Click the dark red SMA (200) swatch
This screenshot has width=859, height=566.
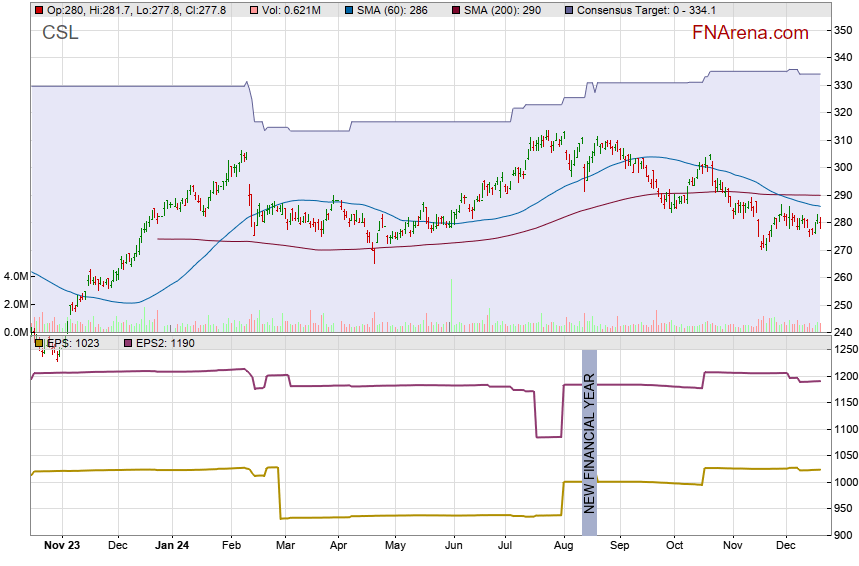coord(456,9)
